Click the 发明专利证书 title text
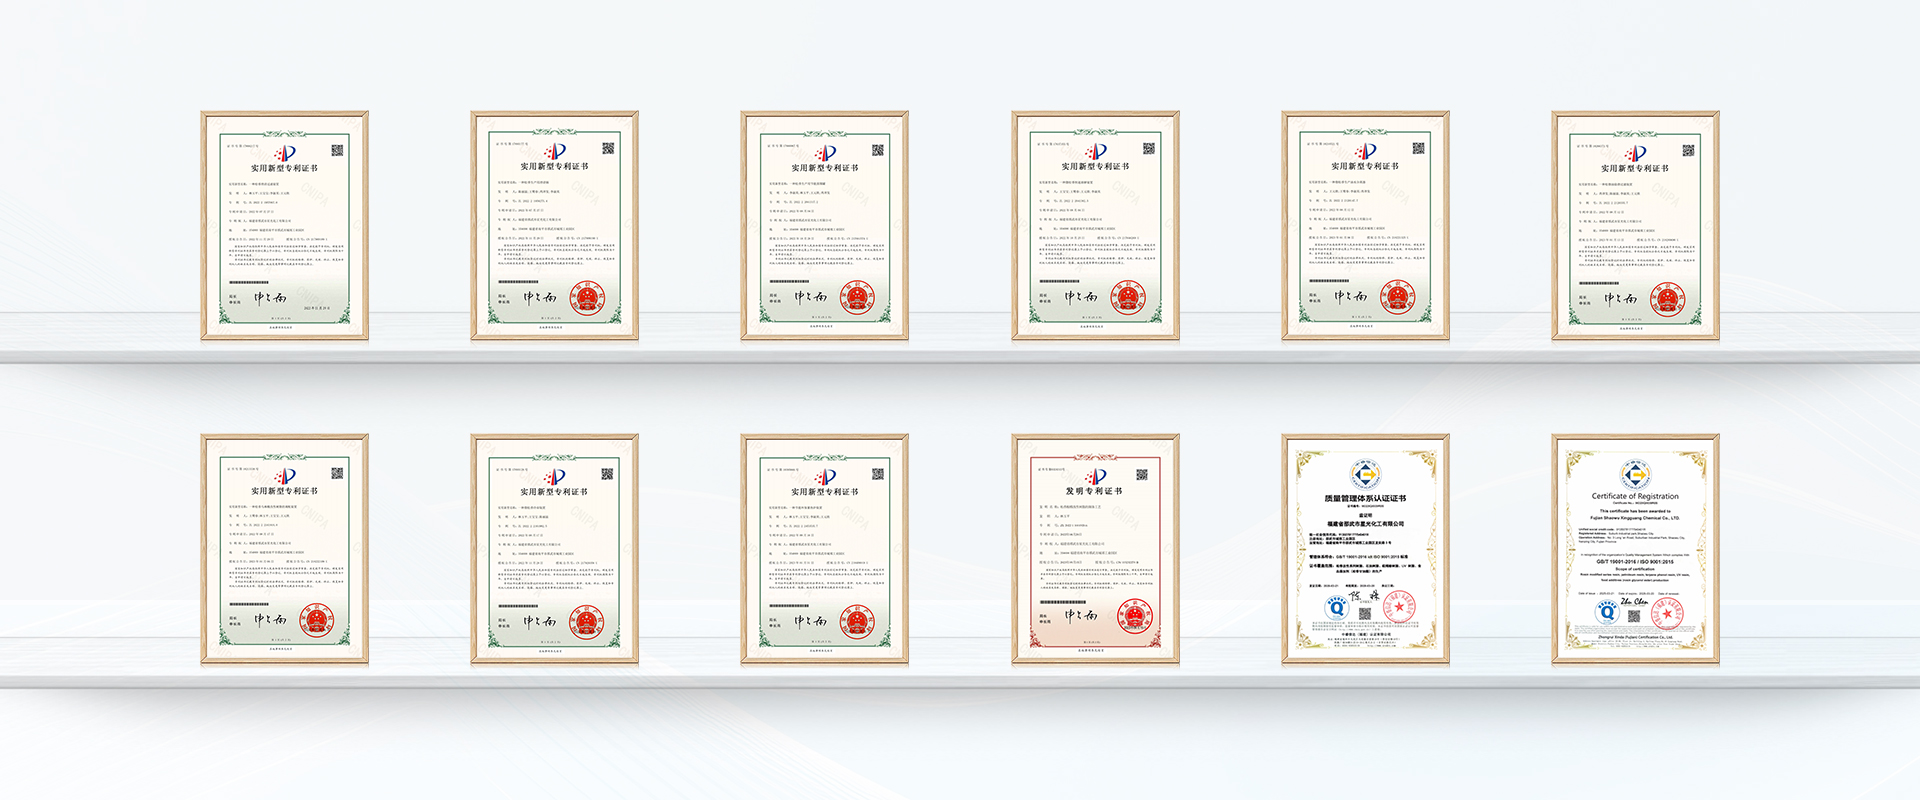 click(x=1094, y=491)
